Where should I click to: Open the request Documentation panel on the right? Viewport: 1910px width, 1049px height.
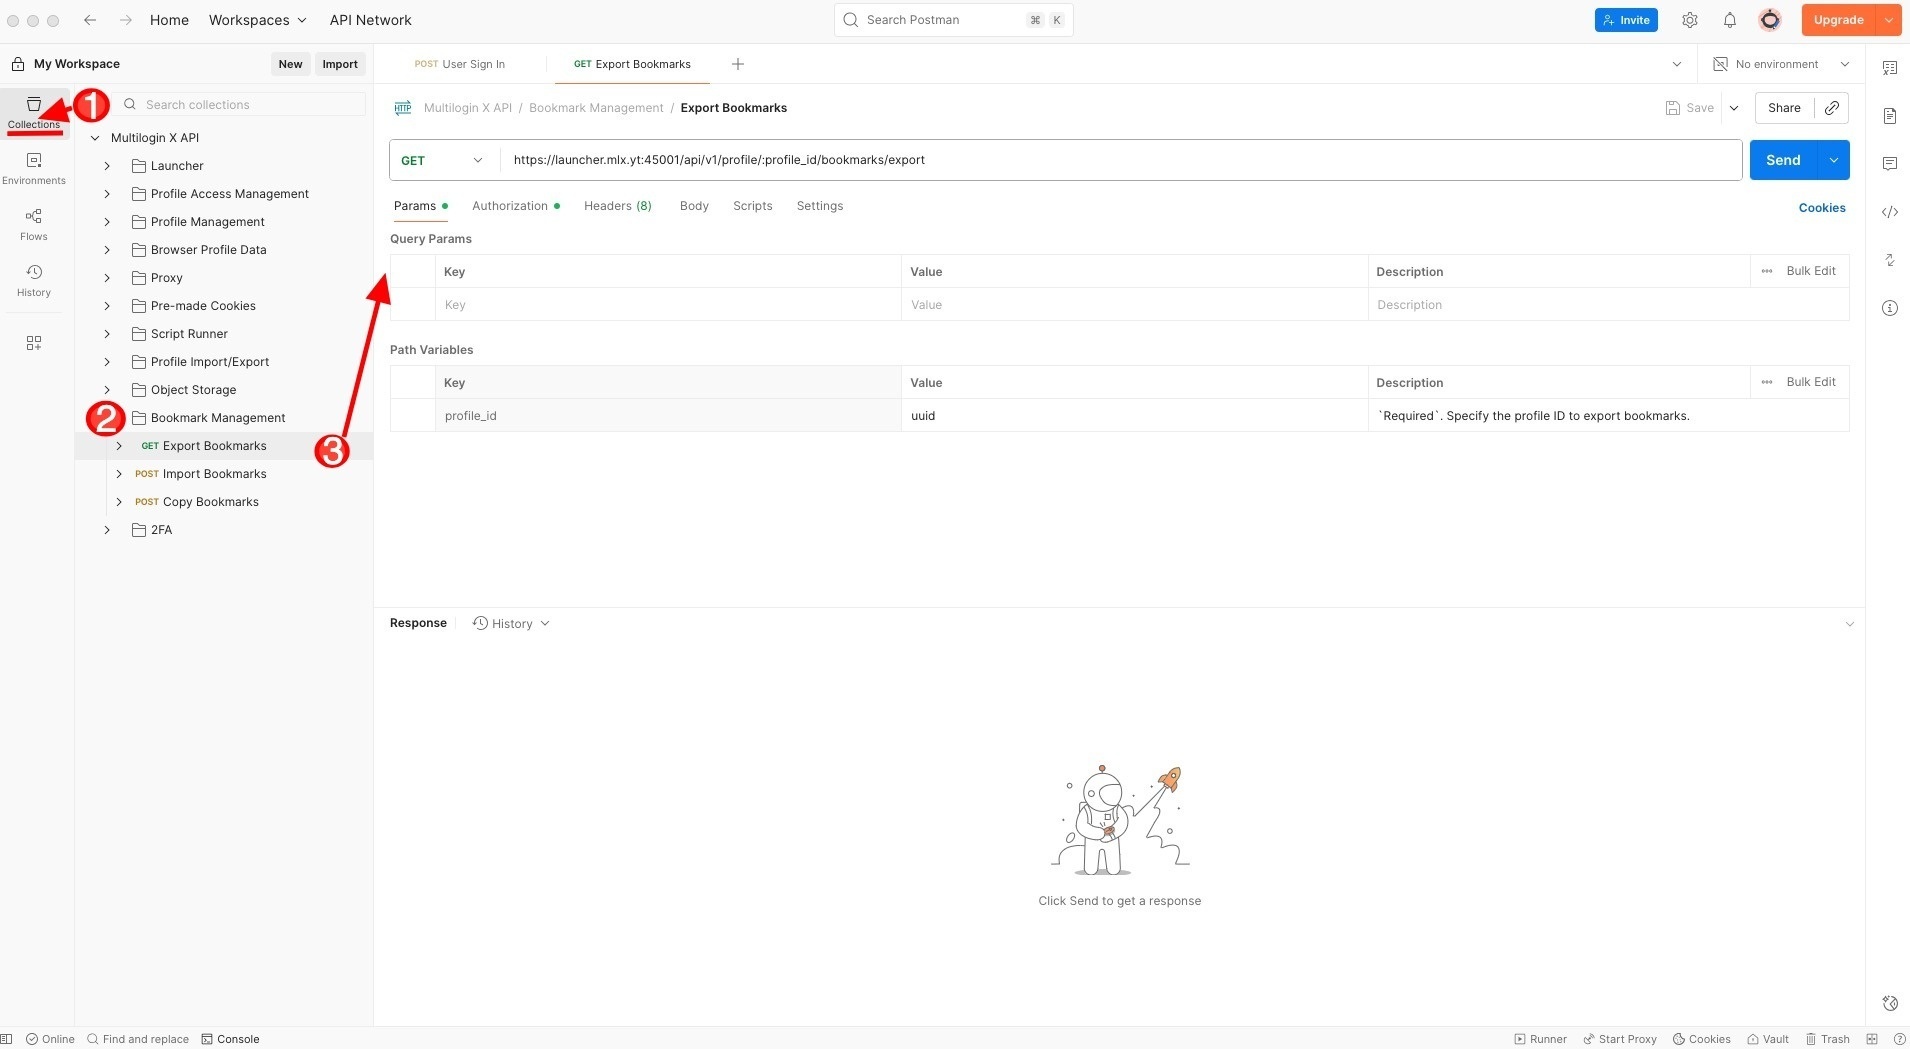point(1890,116)
